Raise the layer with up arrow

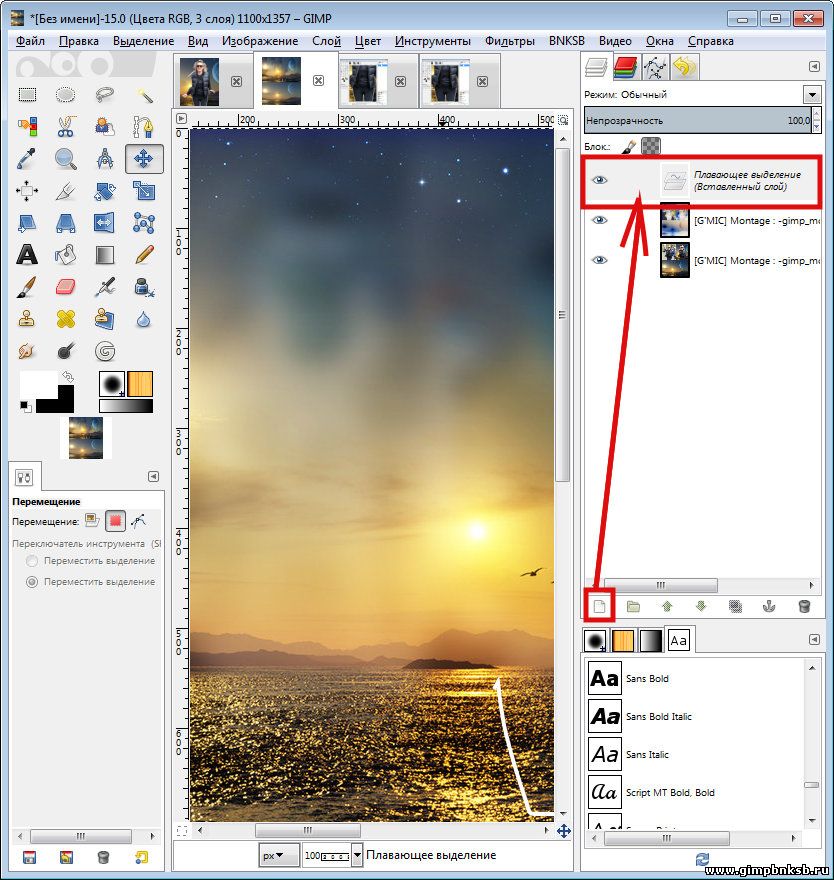pyautogui.click(x=667, y=606)
